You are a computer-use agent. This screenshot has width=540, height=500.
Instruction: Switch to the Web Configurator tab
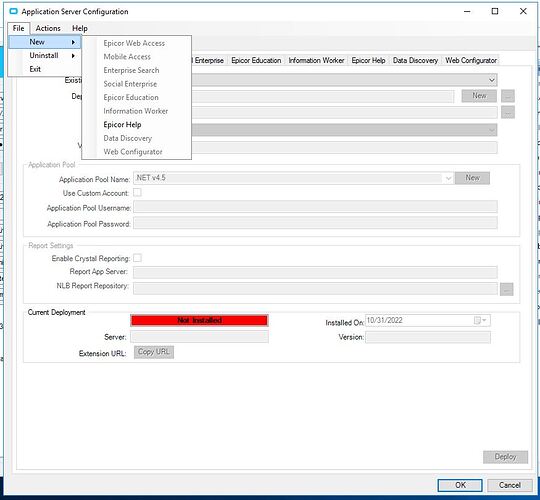(471, 60)
